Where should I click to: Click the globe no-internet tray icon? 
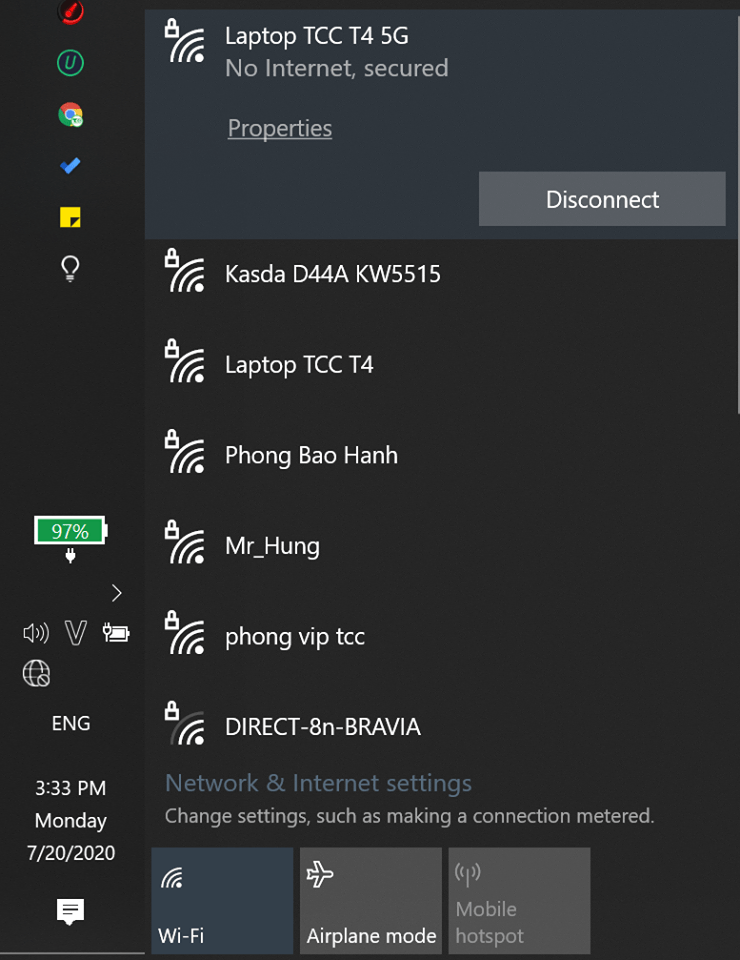[36, 674]
